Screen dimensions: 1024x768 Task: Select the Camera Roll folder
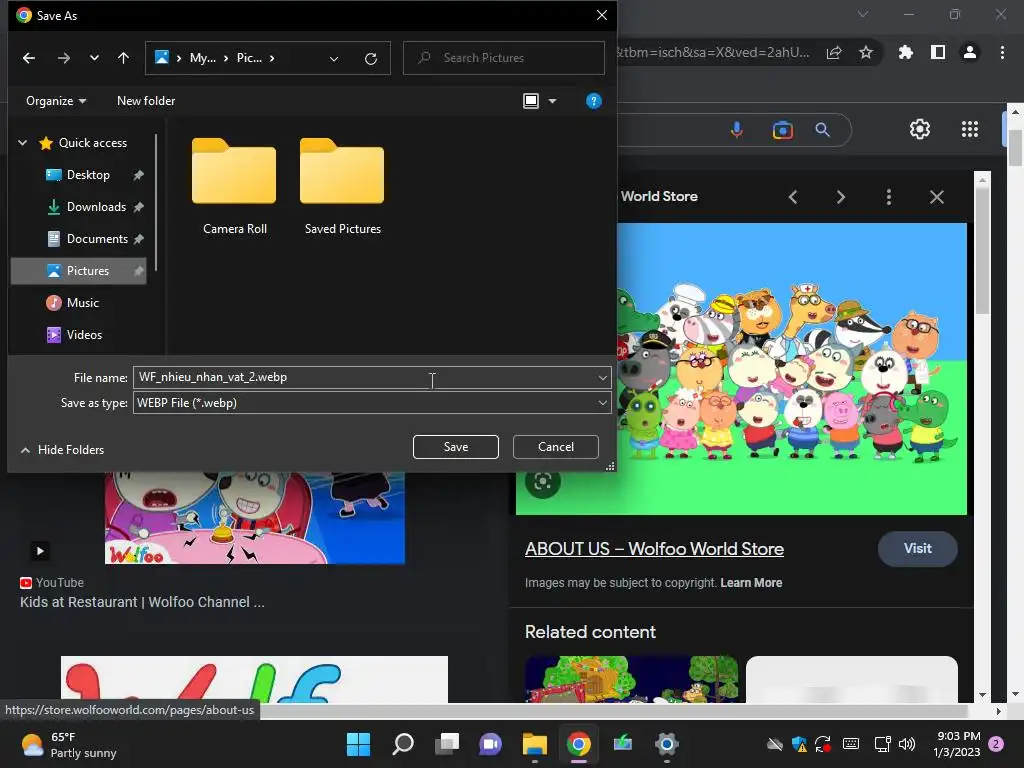click(x=234, y=187)
